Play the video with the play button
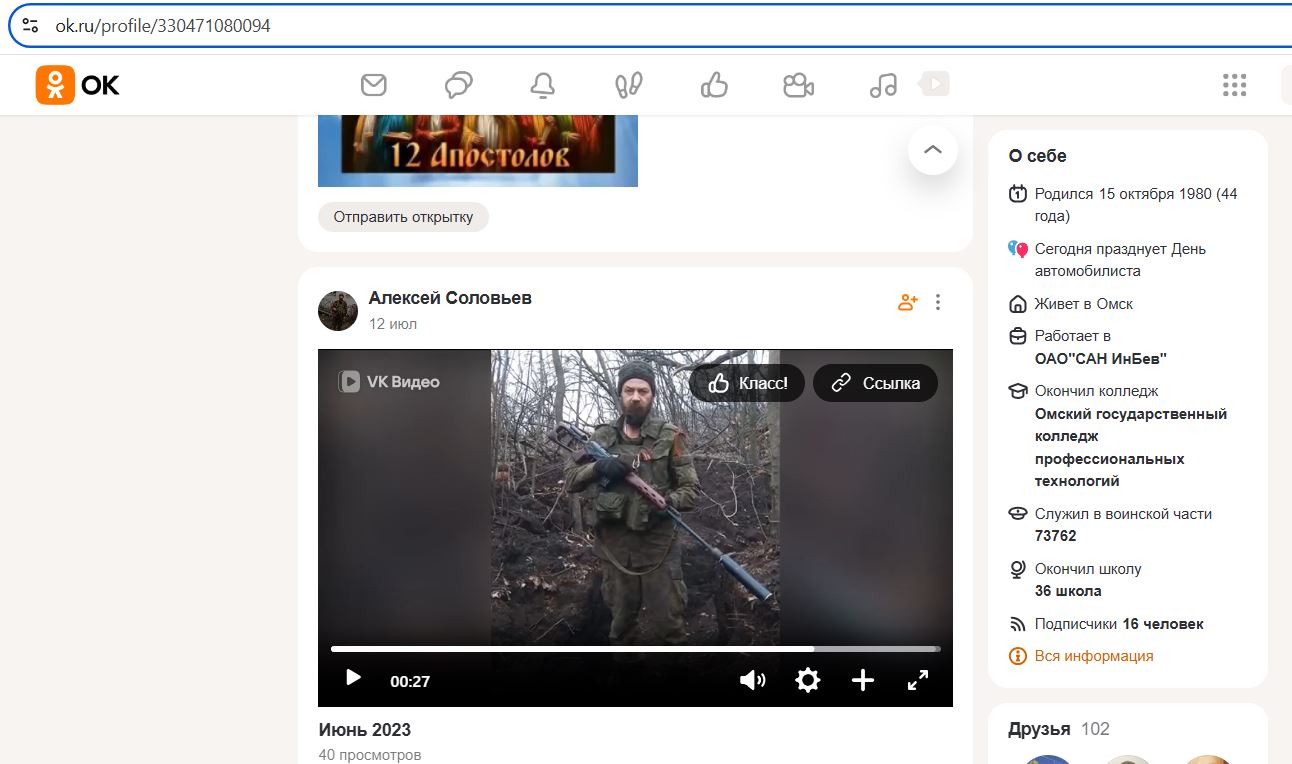The width and height of the screenshot is (1292, 764). click(353, 678)
